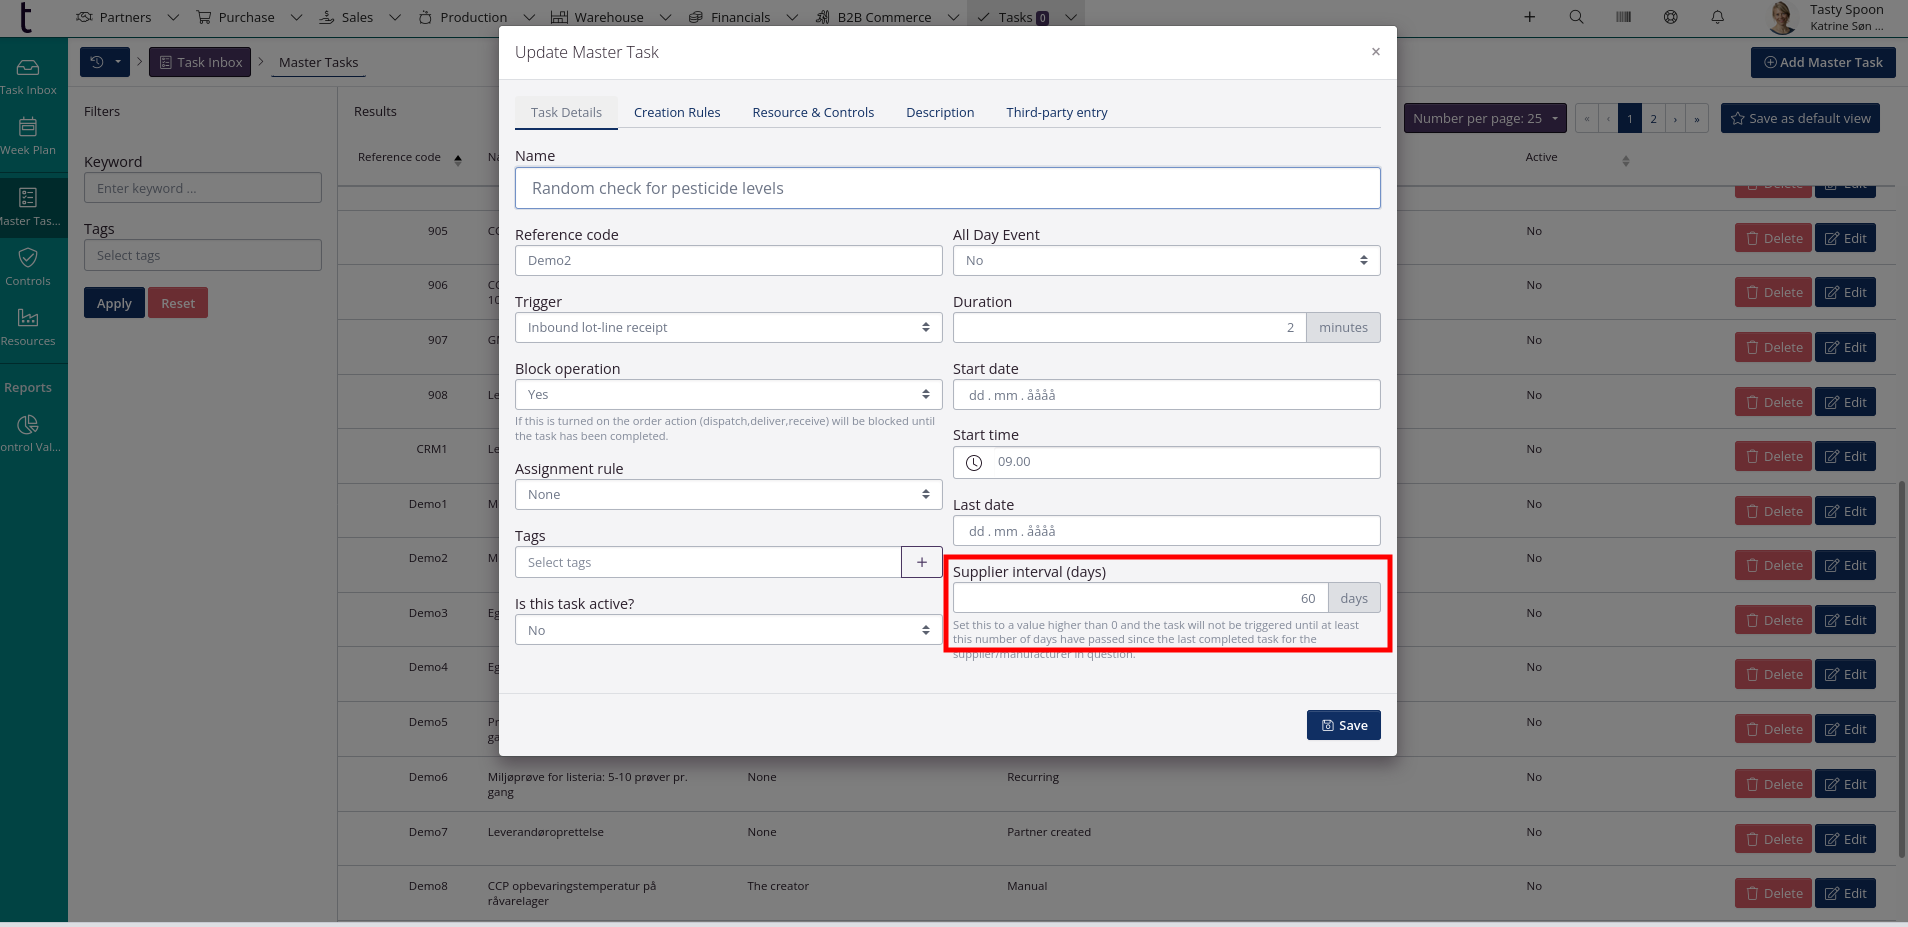Toggle the 'Is this task active?' selector
Image resolution: width=1908 pixels, height=927 pixels.
pyautogui.click(x=728, y=630)
